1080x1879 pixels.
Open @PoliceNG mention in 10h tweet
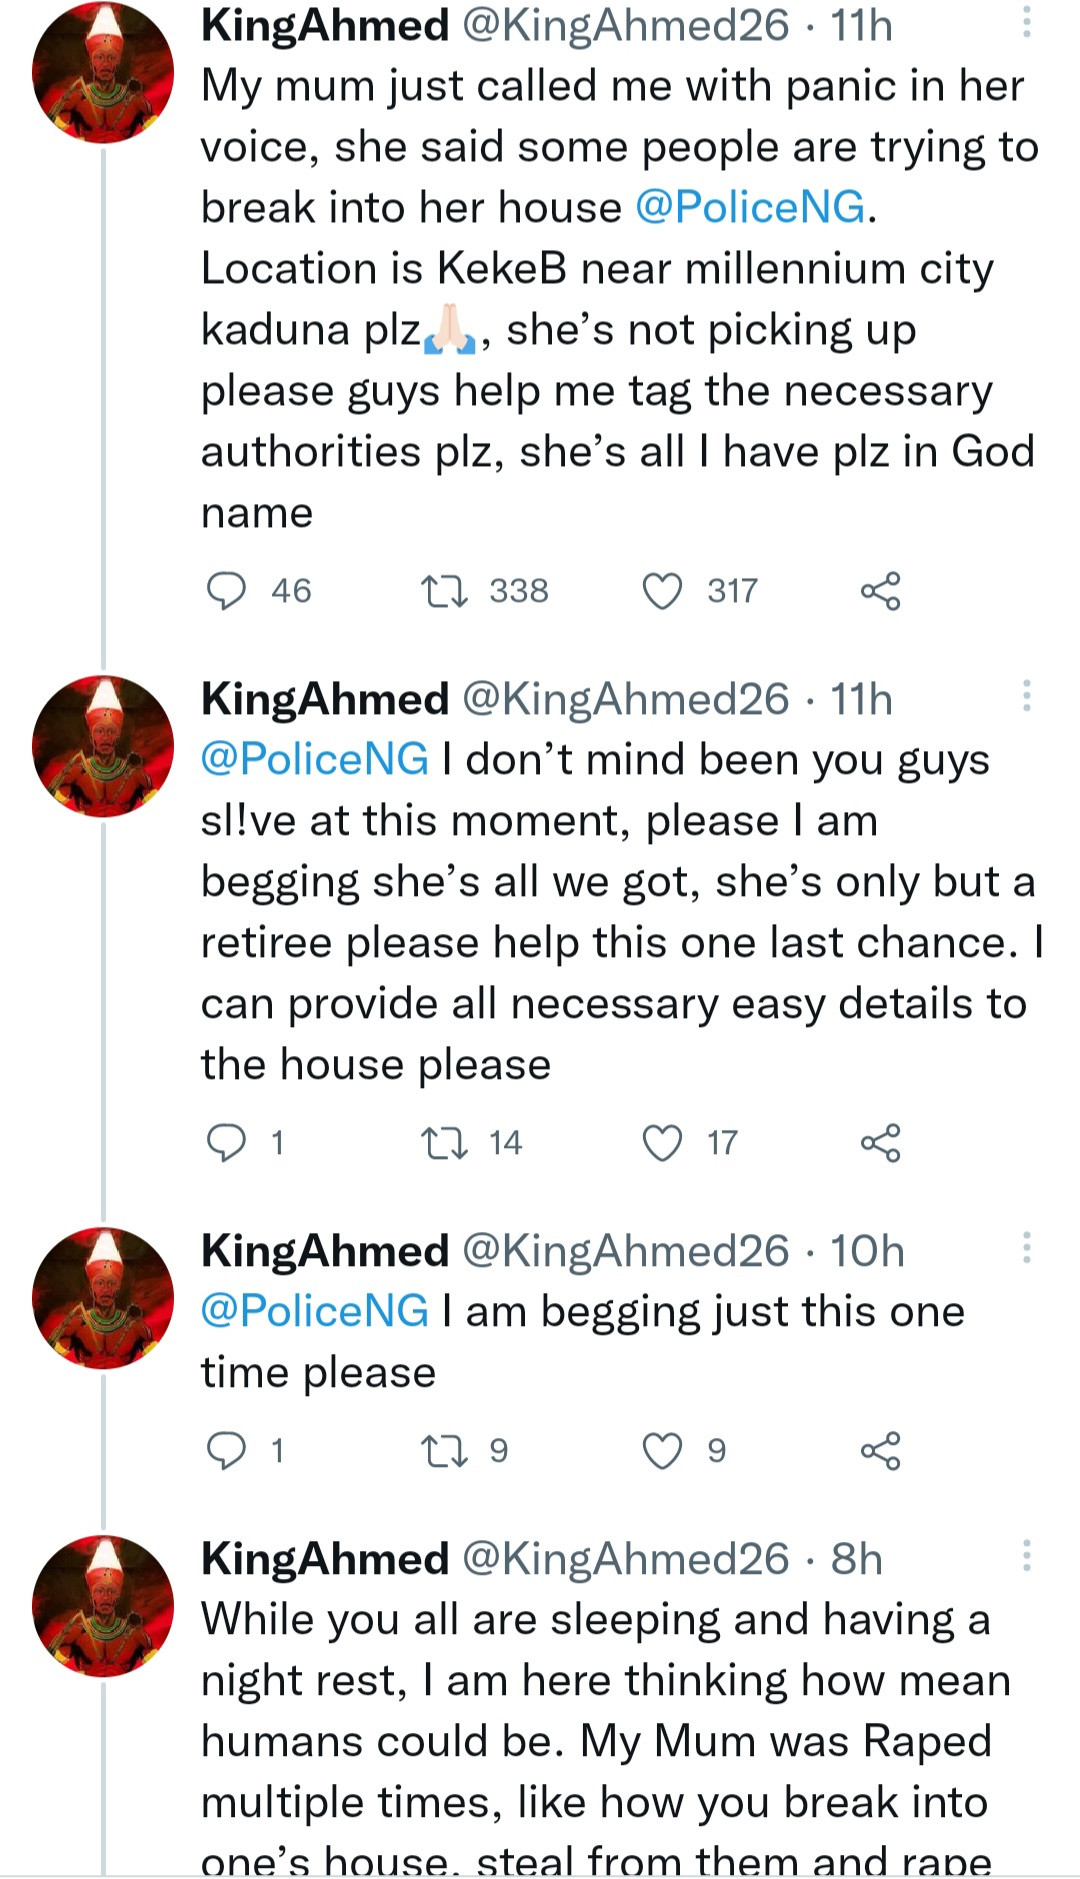click(x=315, y=1311)
